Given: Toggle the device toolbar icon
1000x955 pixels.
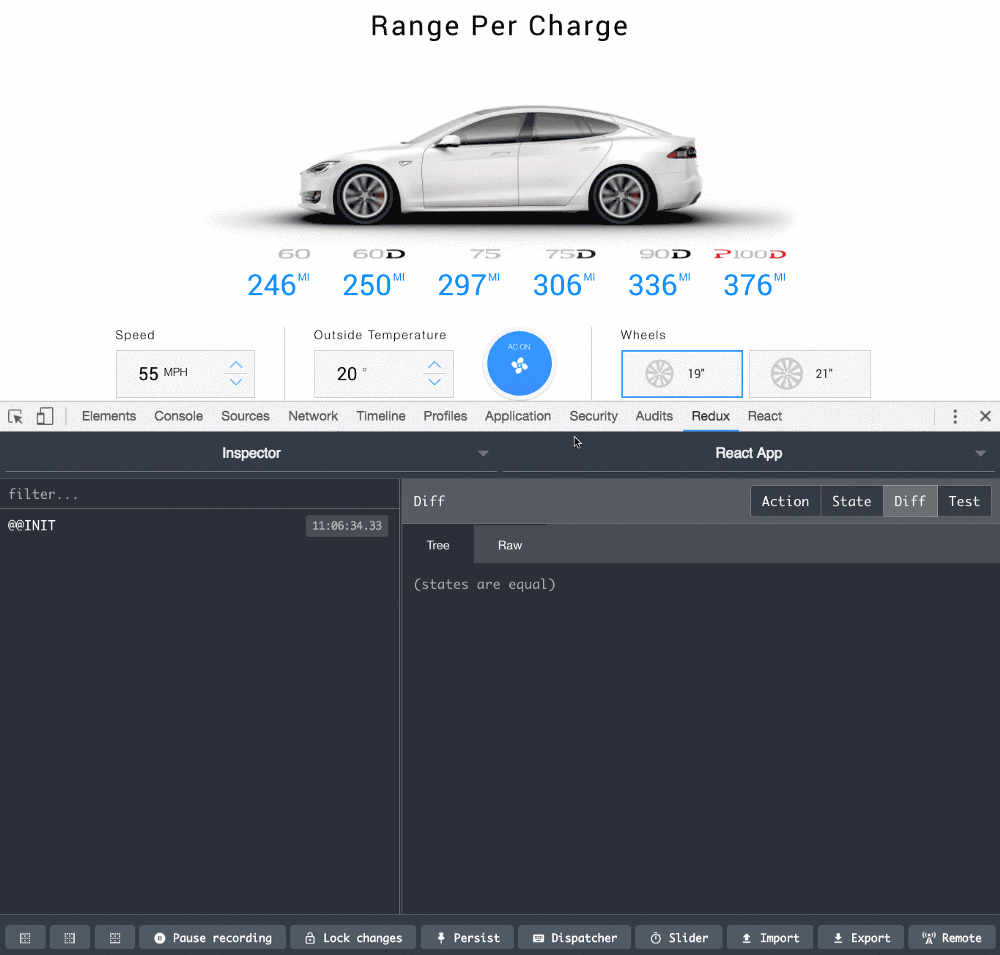Looking at the screenshot, I should [x=45, y=416].
